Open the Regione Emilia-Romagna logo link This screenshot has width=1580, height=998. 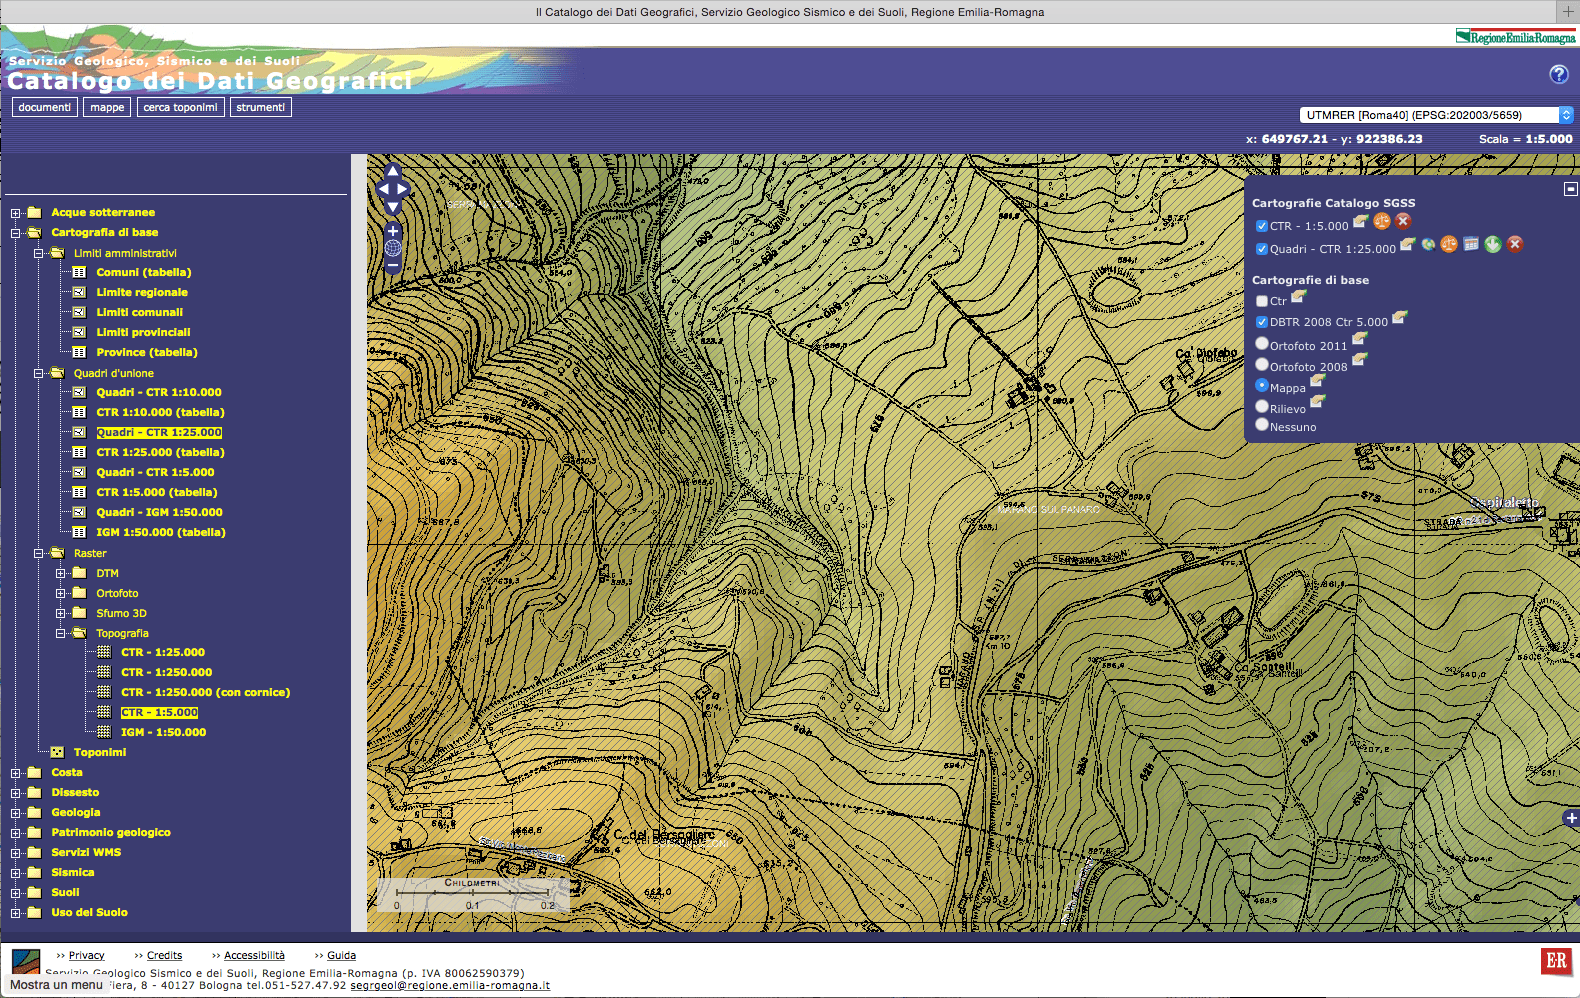[1515, 37]
